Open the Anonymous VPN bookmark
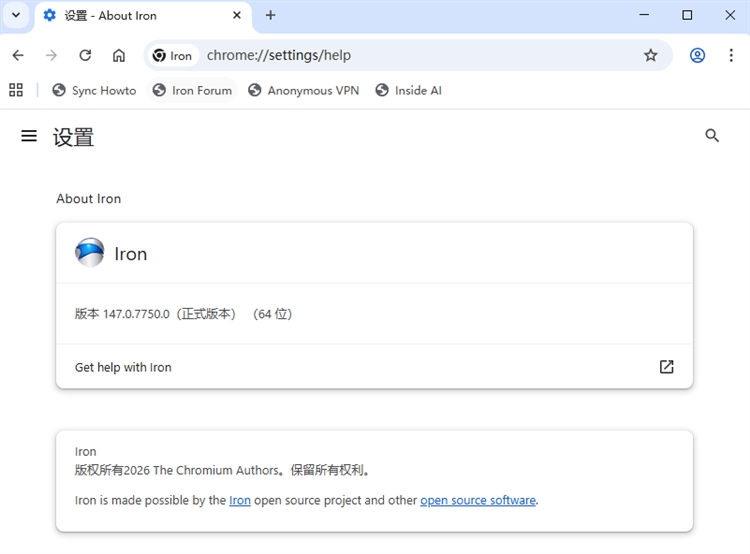The width and height of the screenshot is (750, 554). point(304,90)
